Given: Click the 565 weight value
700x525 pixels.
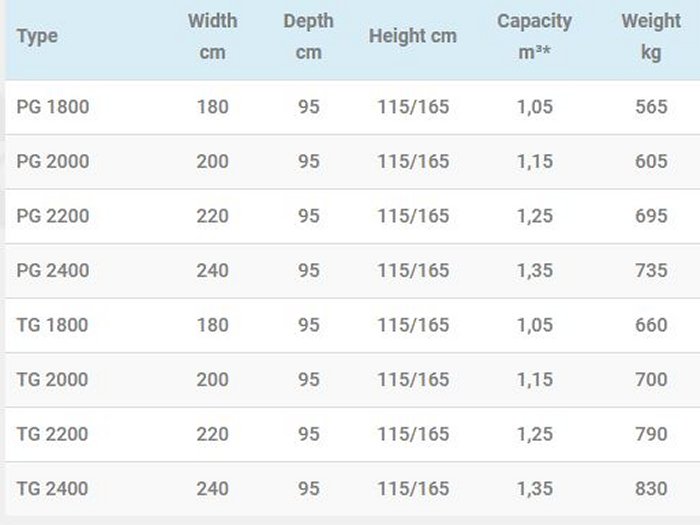Looking at the screenshot, I should 651,107.
